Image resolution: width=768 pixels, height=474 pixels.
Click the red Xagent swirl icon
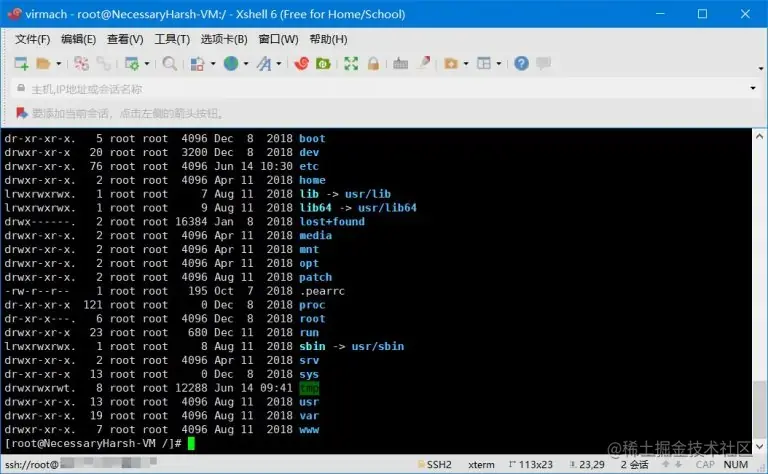tap(301, 63)
